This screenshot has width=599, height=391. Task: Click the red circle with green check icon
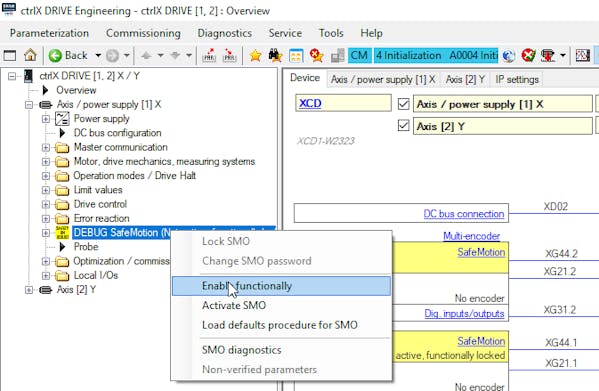click(x=528, y=56)
